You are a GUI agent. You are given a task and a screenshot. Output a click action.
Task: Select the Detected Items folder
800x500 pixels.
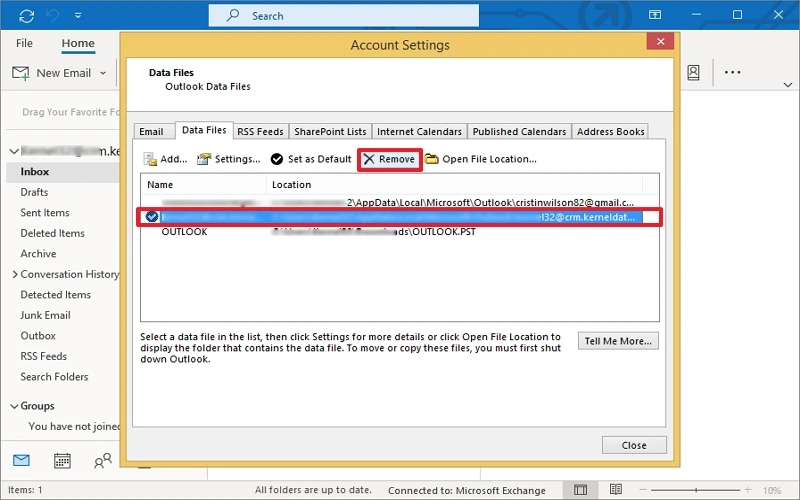click(x=56, y=294)
